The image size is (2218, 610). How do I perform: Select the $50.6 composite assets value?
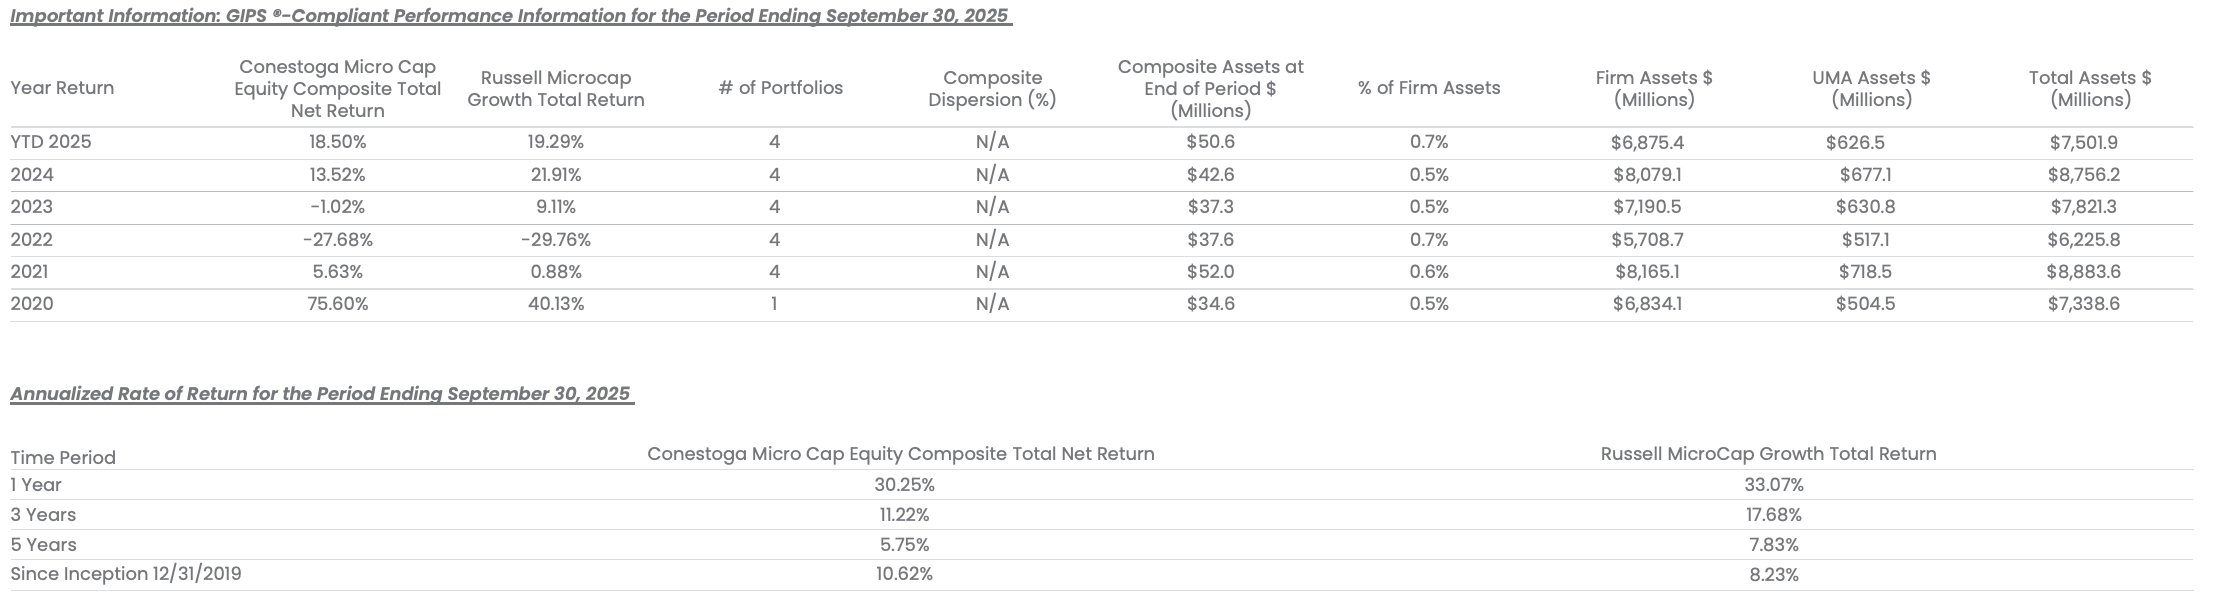click(1210, 142)
